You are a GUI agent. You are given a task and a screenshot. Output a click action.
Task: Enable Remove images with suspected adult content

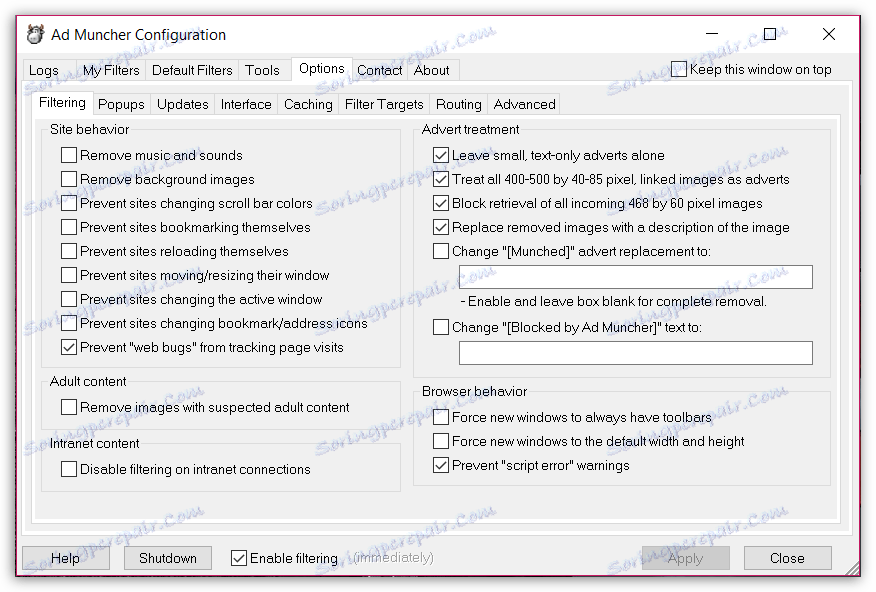click(x=69, y=407)
